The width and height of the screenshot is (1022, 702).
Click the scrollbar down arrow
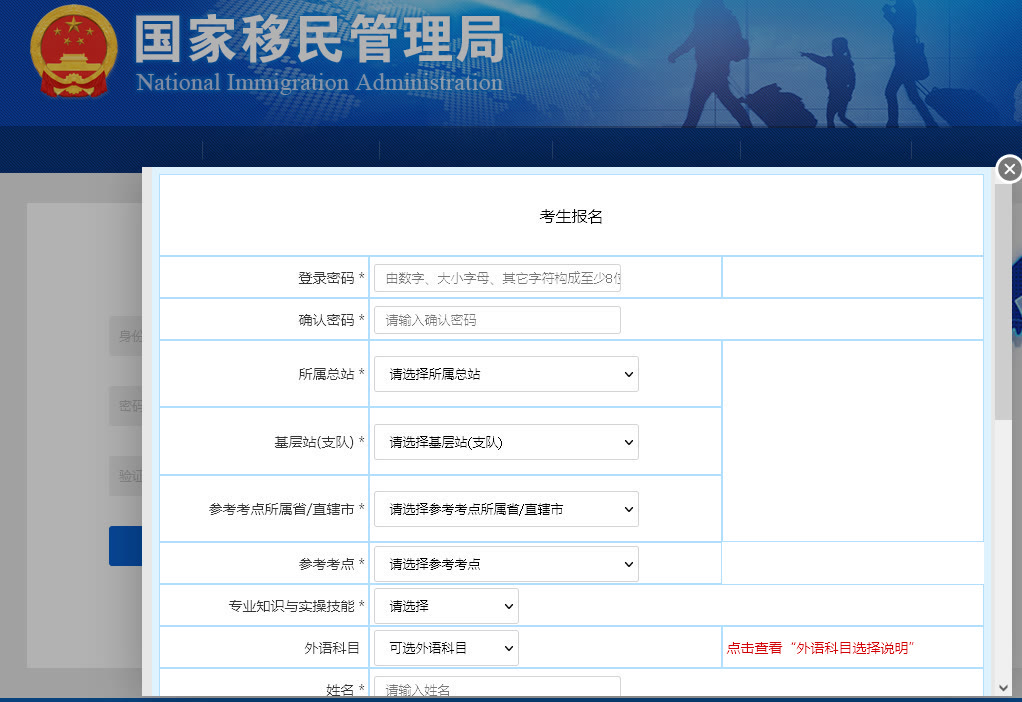coord(1003,687)
